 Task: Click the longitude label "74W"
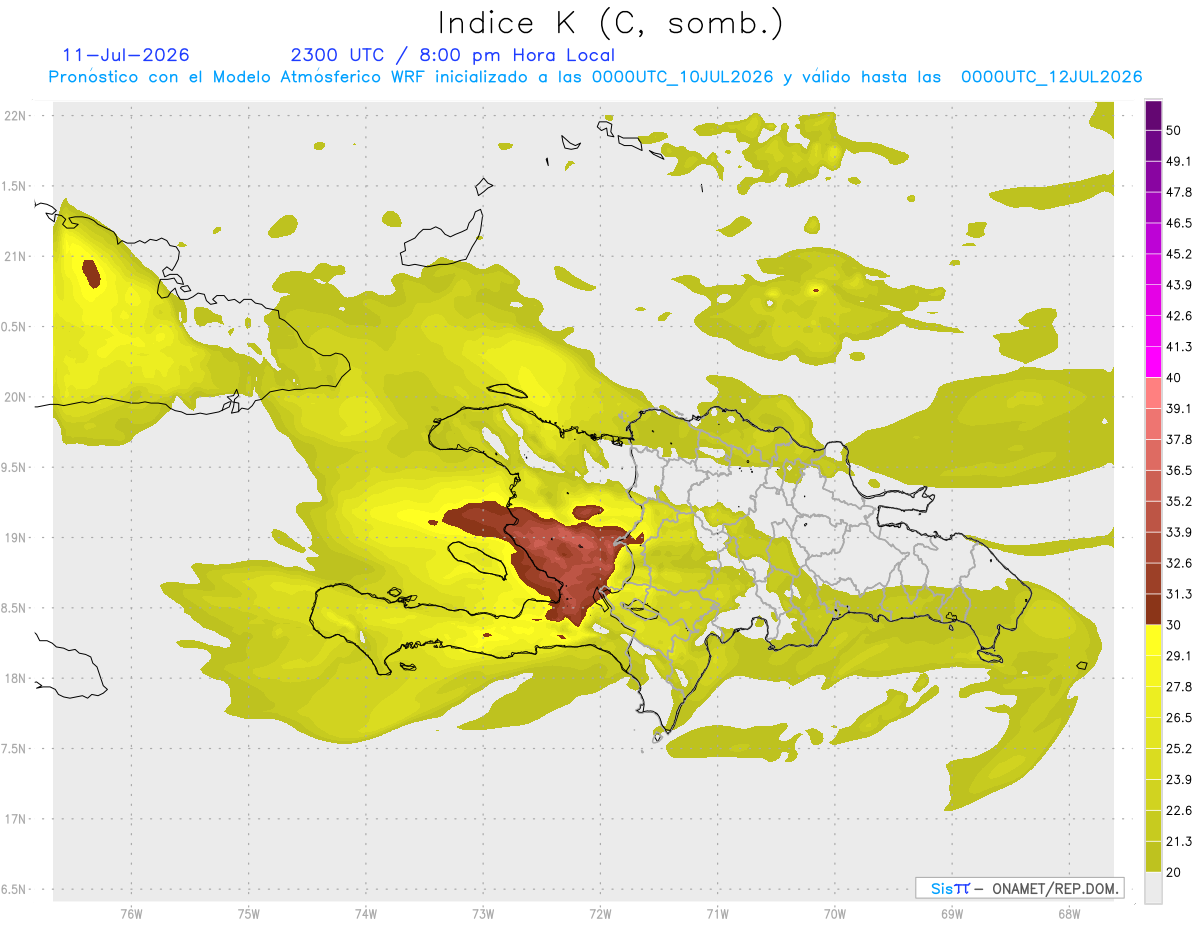tap(365, 913)
